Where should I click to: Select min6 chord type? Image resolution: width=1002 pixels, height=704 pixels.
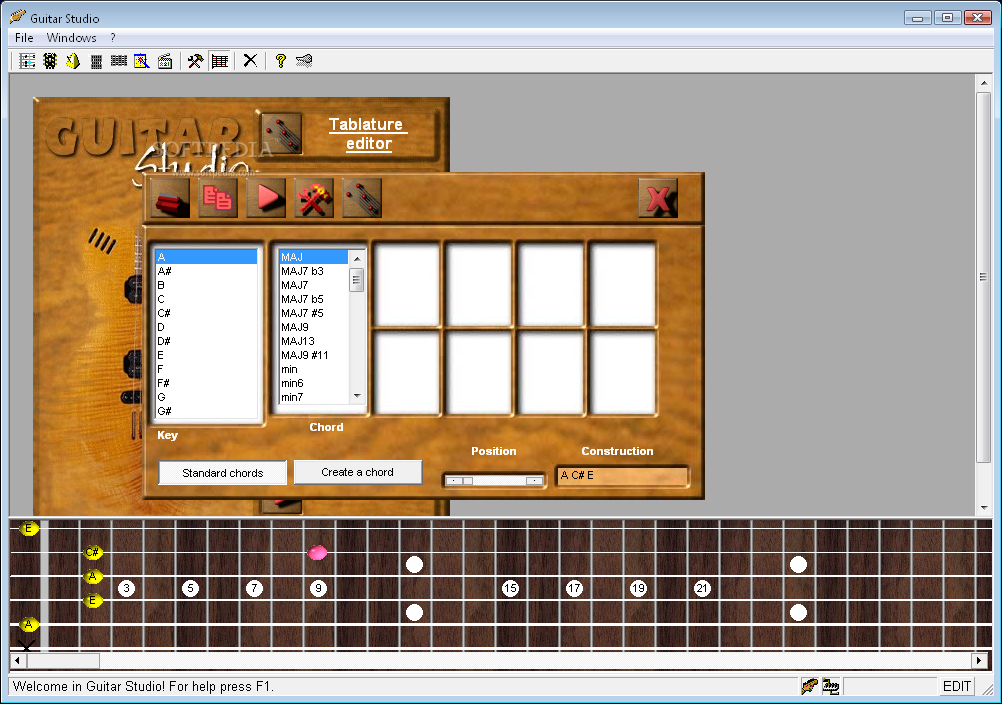(314, 383)
